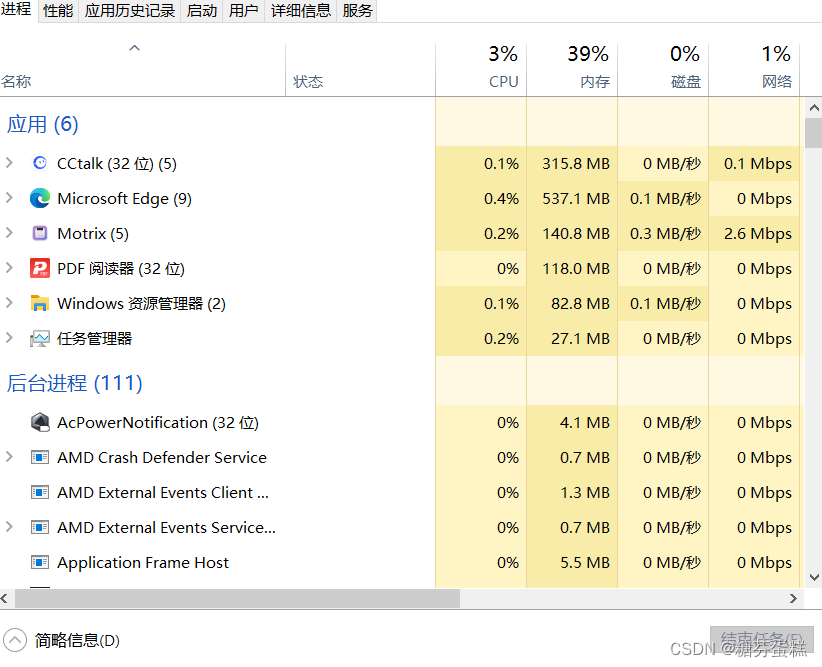Image resolution: width=822 pixels, height=667 pixels.
Task: Click the horizontal scrollbar thumb
Action: pyautogui.click(x=237, y=598)
